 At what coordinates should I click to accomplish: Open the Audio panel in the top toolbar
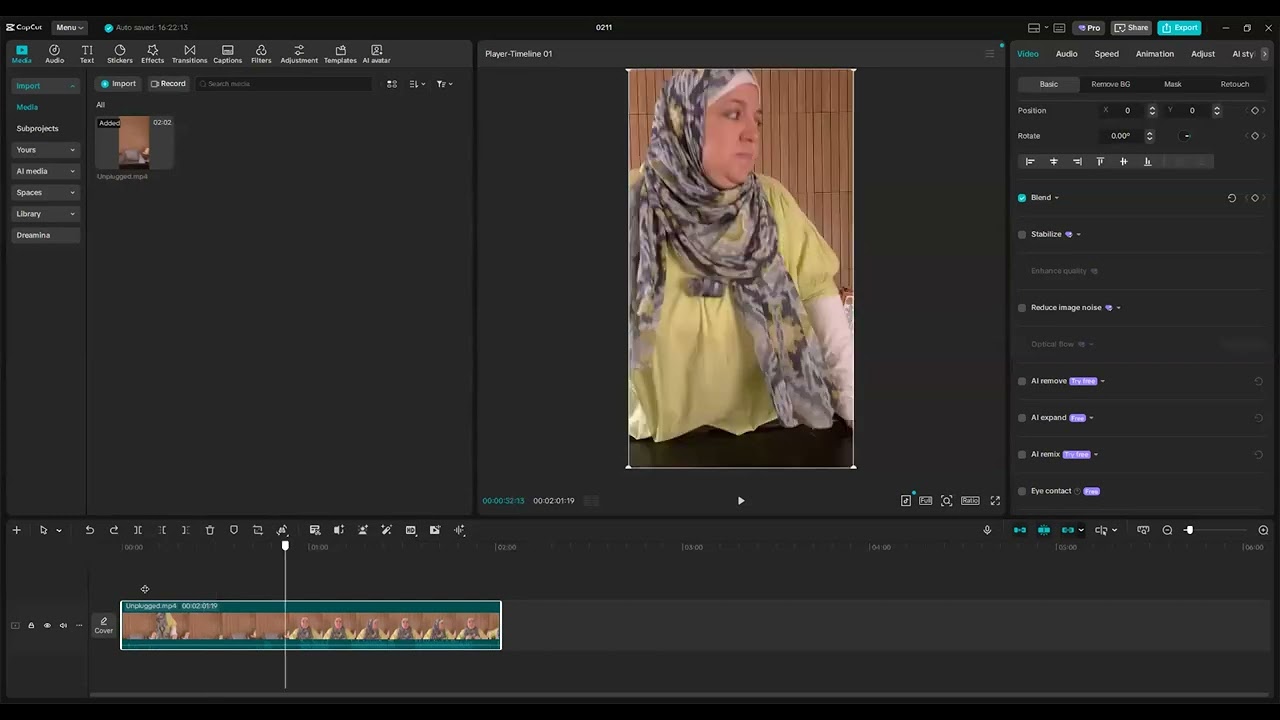point(54,54)
